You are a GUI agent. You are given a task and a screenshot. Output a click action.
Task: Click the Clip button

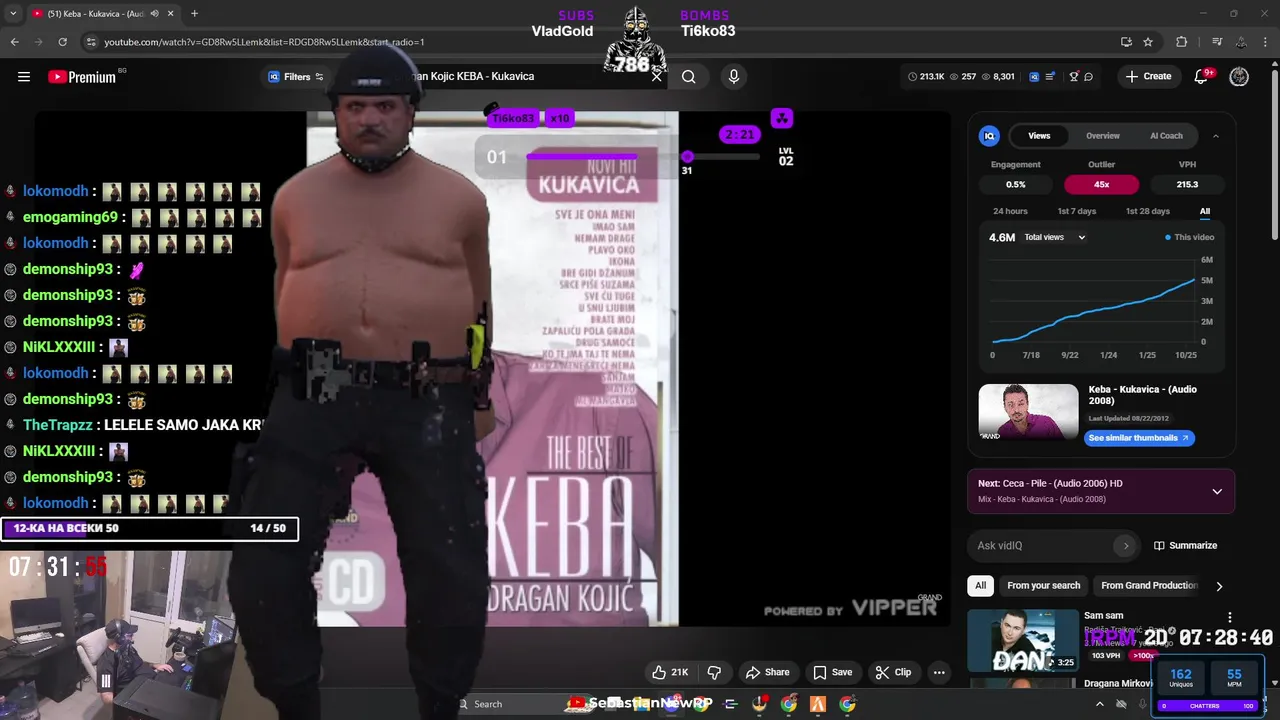pyautogui.click(x=893, y=672)
